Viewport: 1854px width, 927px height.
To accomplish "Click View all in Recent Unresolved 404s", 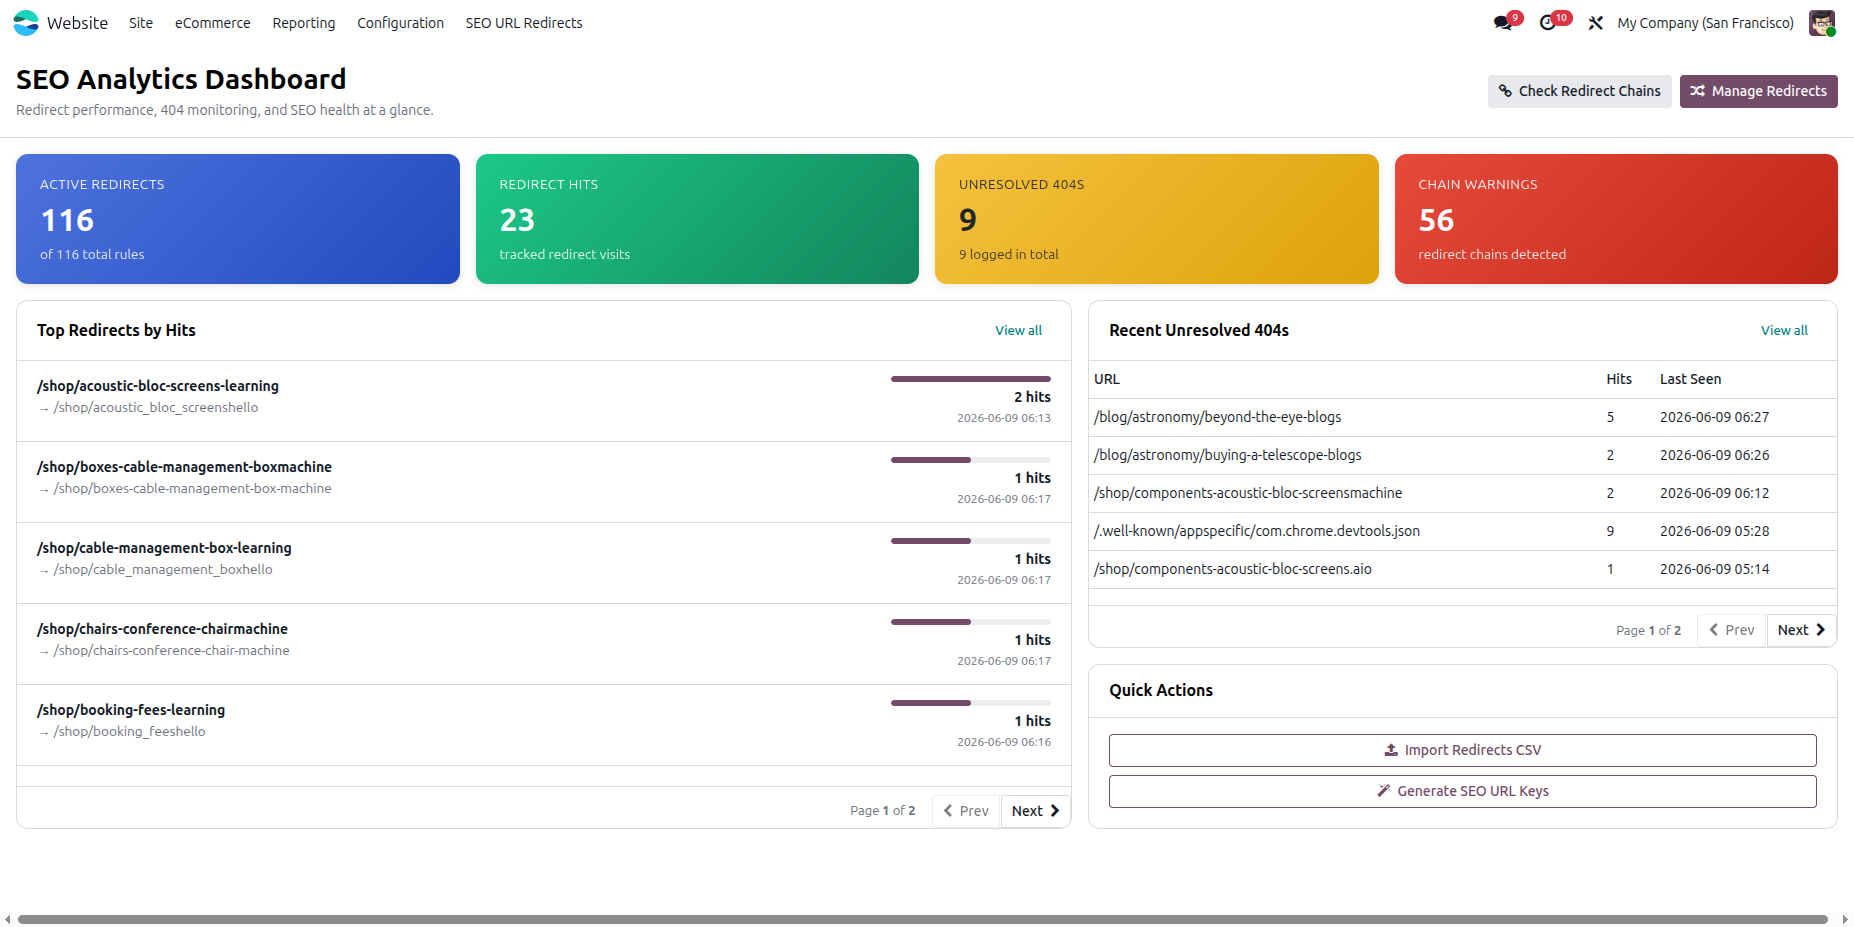I will 1784,331.
